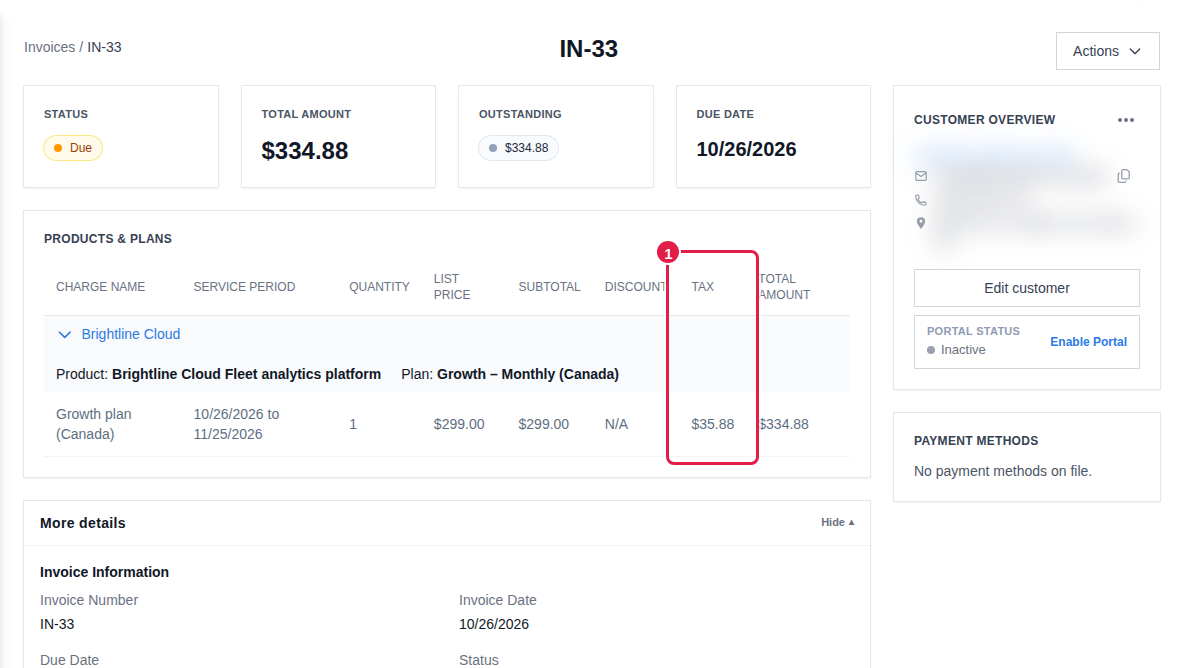Click the due date 10/26/2026 value
This screenshot has height=668, width=1184.
[746, 149]
